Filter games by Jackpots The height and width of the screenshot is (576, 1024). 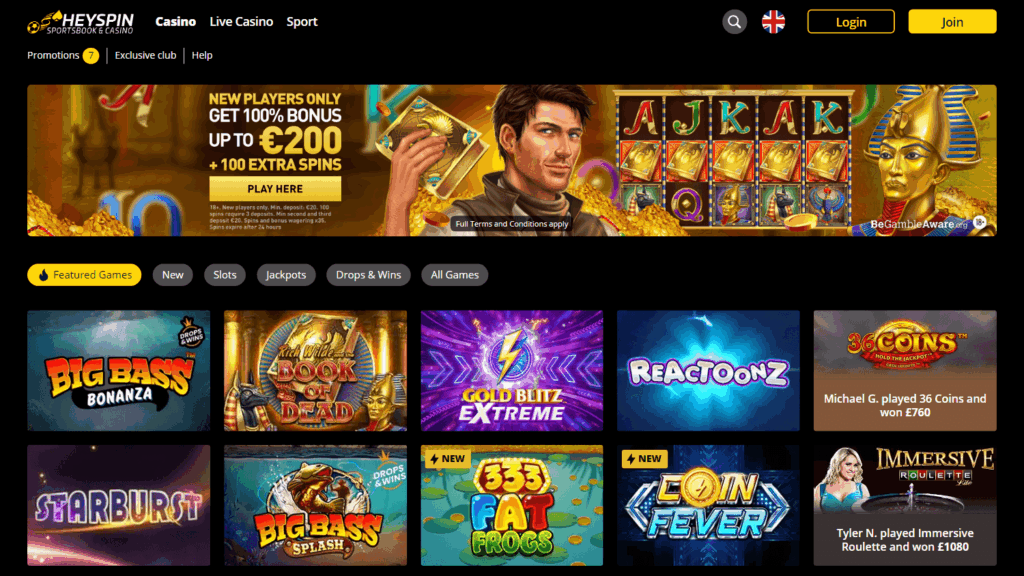pos(286,275)
